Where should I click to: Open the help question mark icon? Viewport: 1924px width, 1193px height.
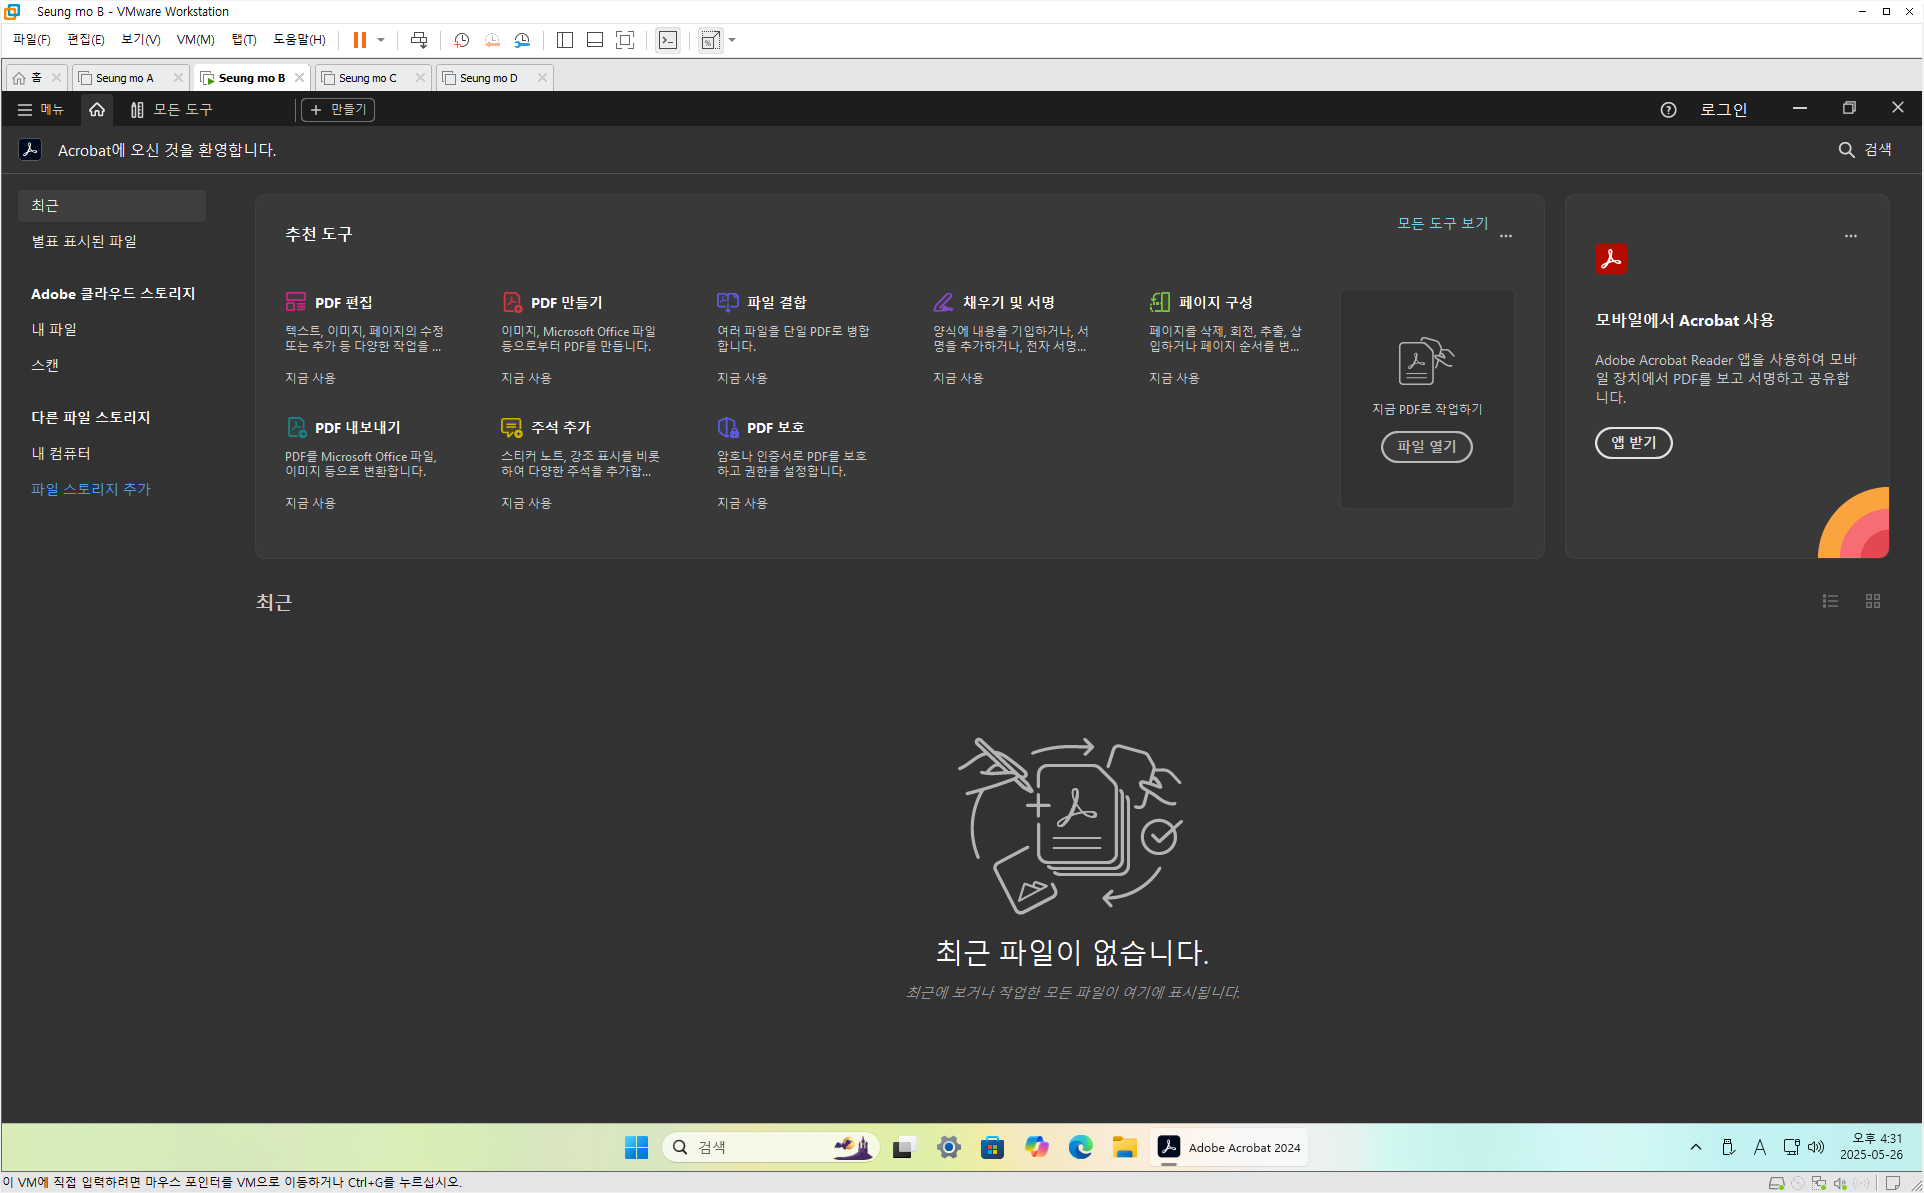(1668, 110)
